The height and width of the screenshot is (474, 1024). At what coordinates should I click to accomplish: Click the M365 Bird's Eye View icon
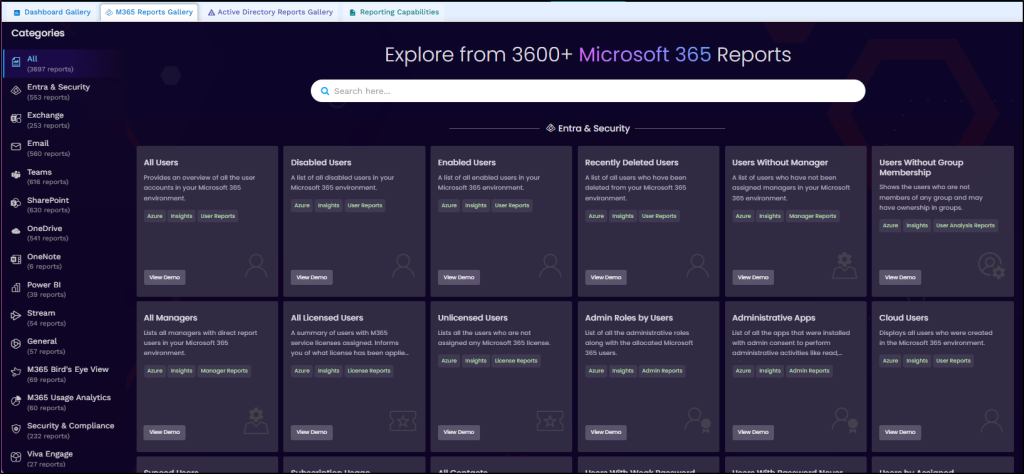click(16, 373)
